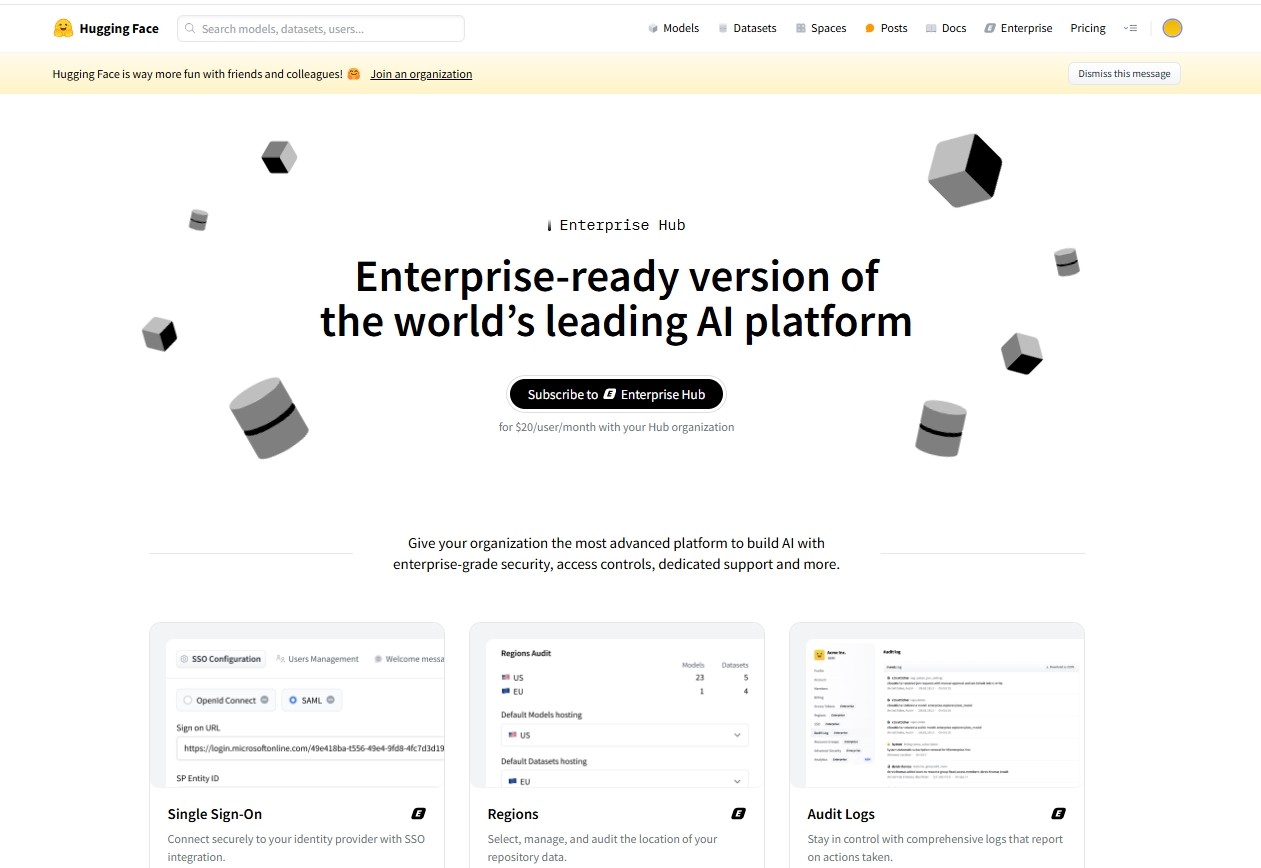
Task: Dismiss the banner message
Action: pyautogui.click(x=1124, y=74)
